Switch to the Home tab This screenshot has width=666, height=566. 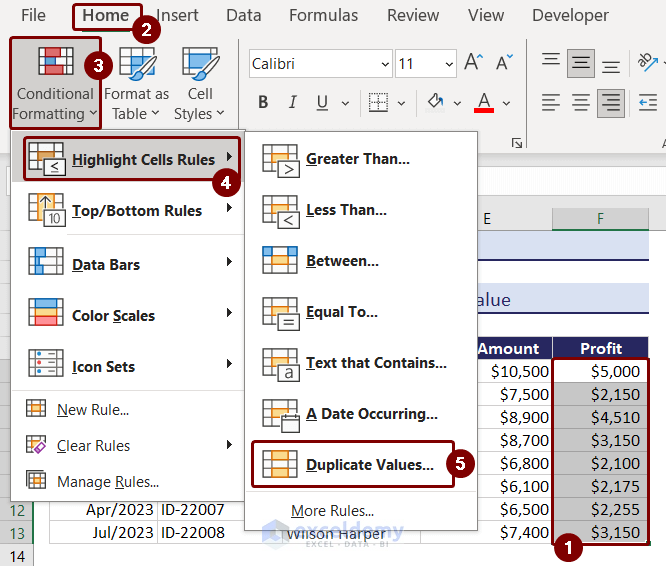(105, 15)
